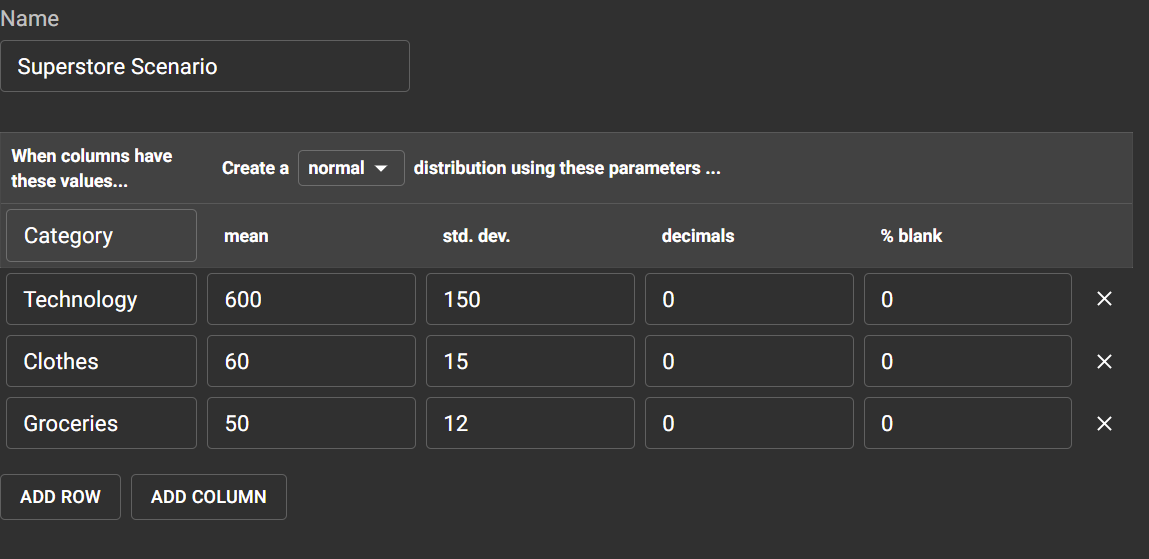The width and height of the screenshot is (1149, 559).
Task: Open the normal distribution dropdown
Action: point(351,168)
